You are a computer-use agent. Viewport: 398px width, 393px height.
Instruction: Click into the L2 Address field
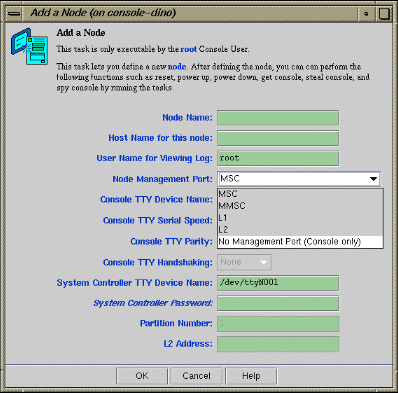(x=278, y=344)
